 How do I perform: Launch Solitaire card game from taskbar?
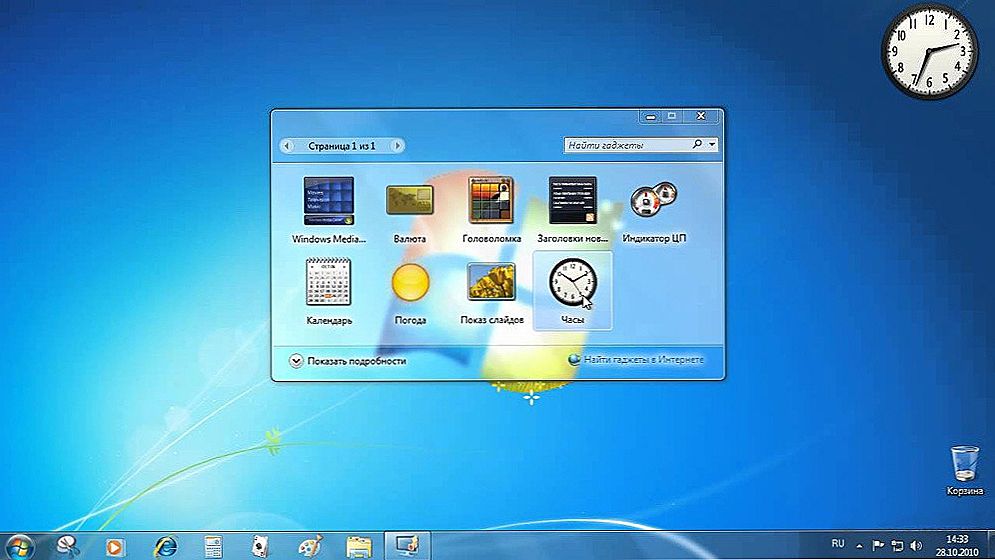260,547
